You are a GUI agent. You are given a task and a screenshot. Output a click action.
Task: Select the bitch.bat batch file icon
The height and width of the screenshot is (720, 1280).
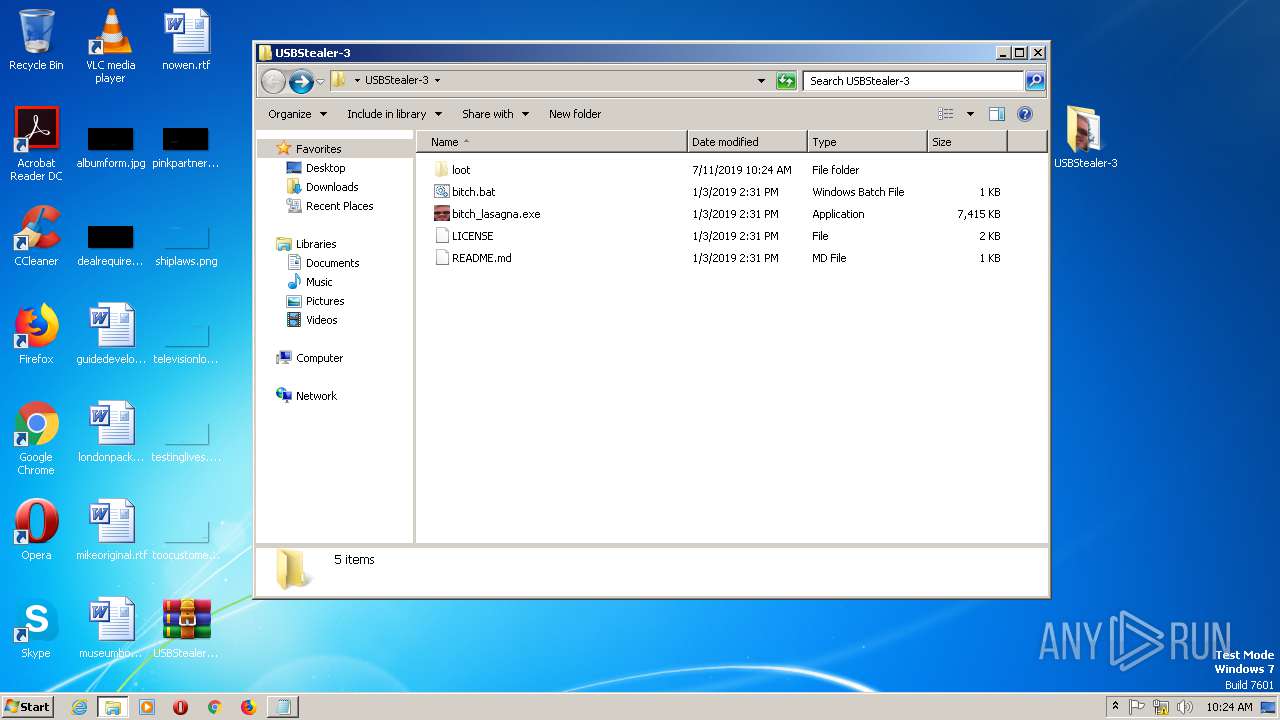(442, 192)
